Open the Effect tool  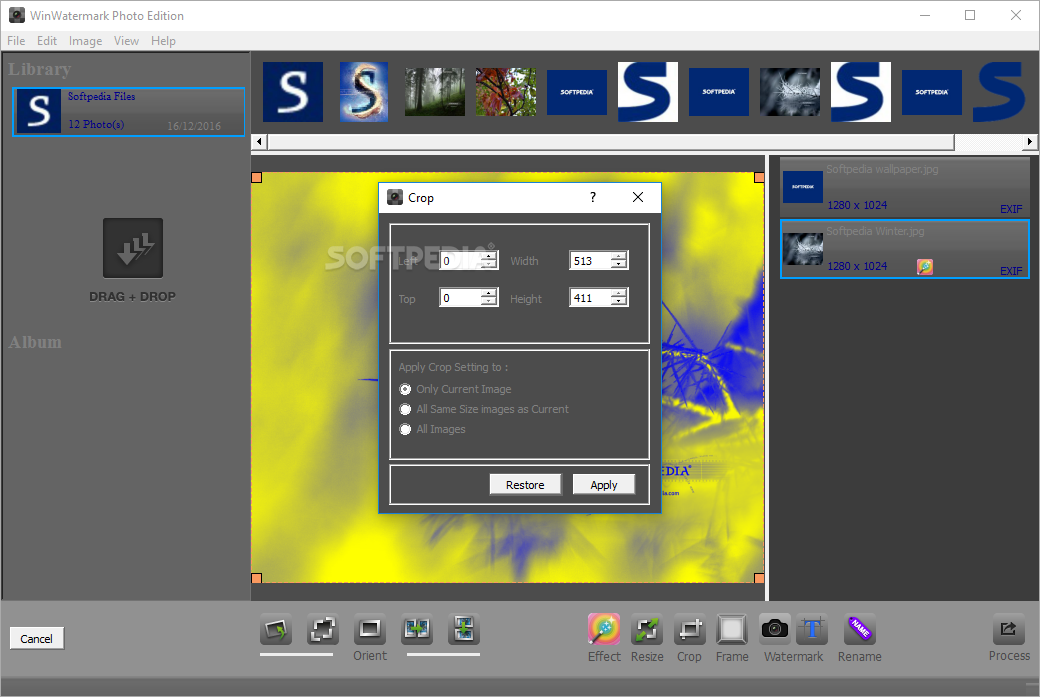(x=604, y=629)
